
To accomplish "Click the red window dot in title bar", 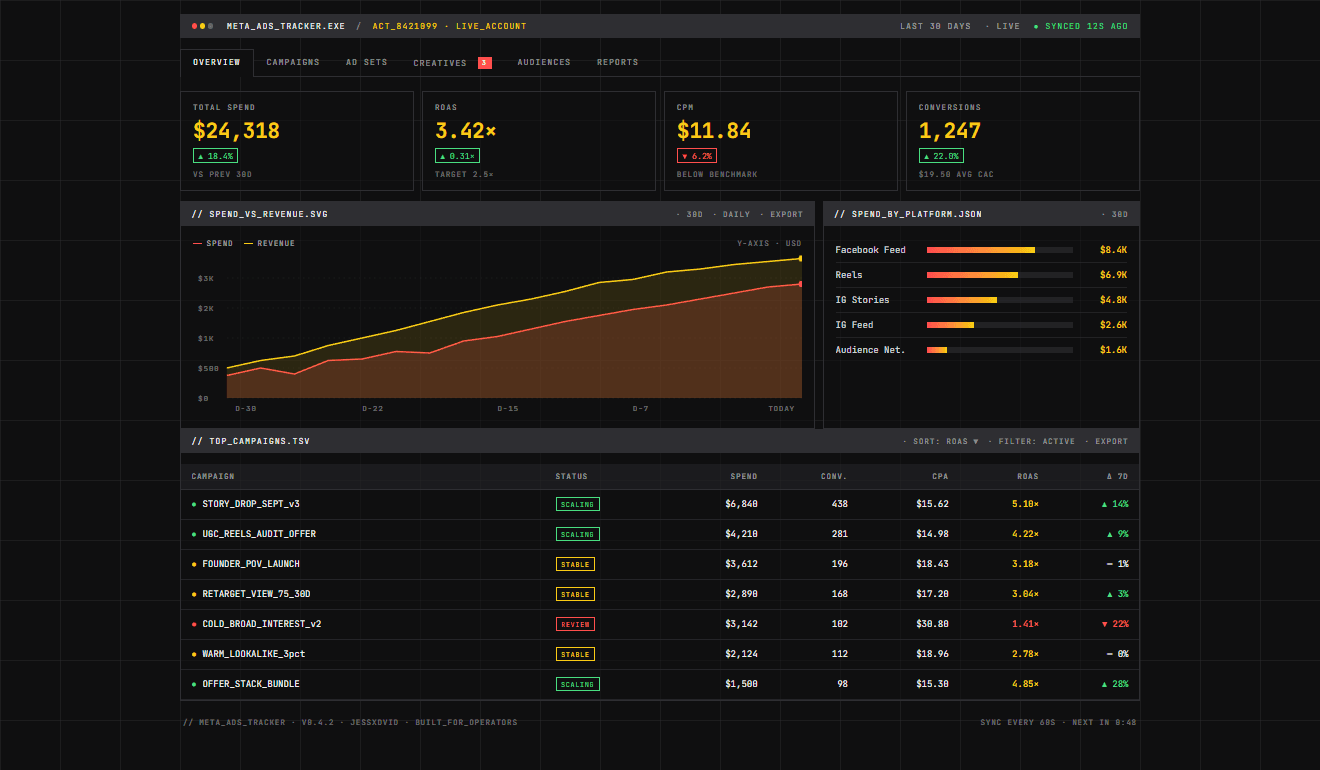I will pos(194,26).
